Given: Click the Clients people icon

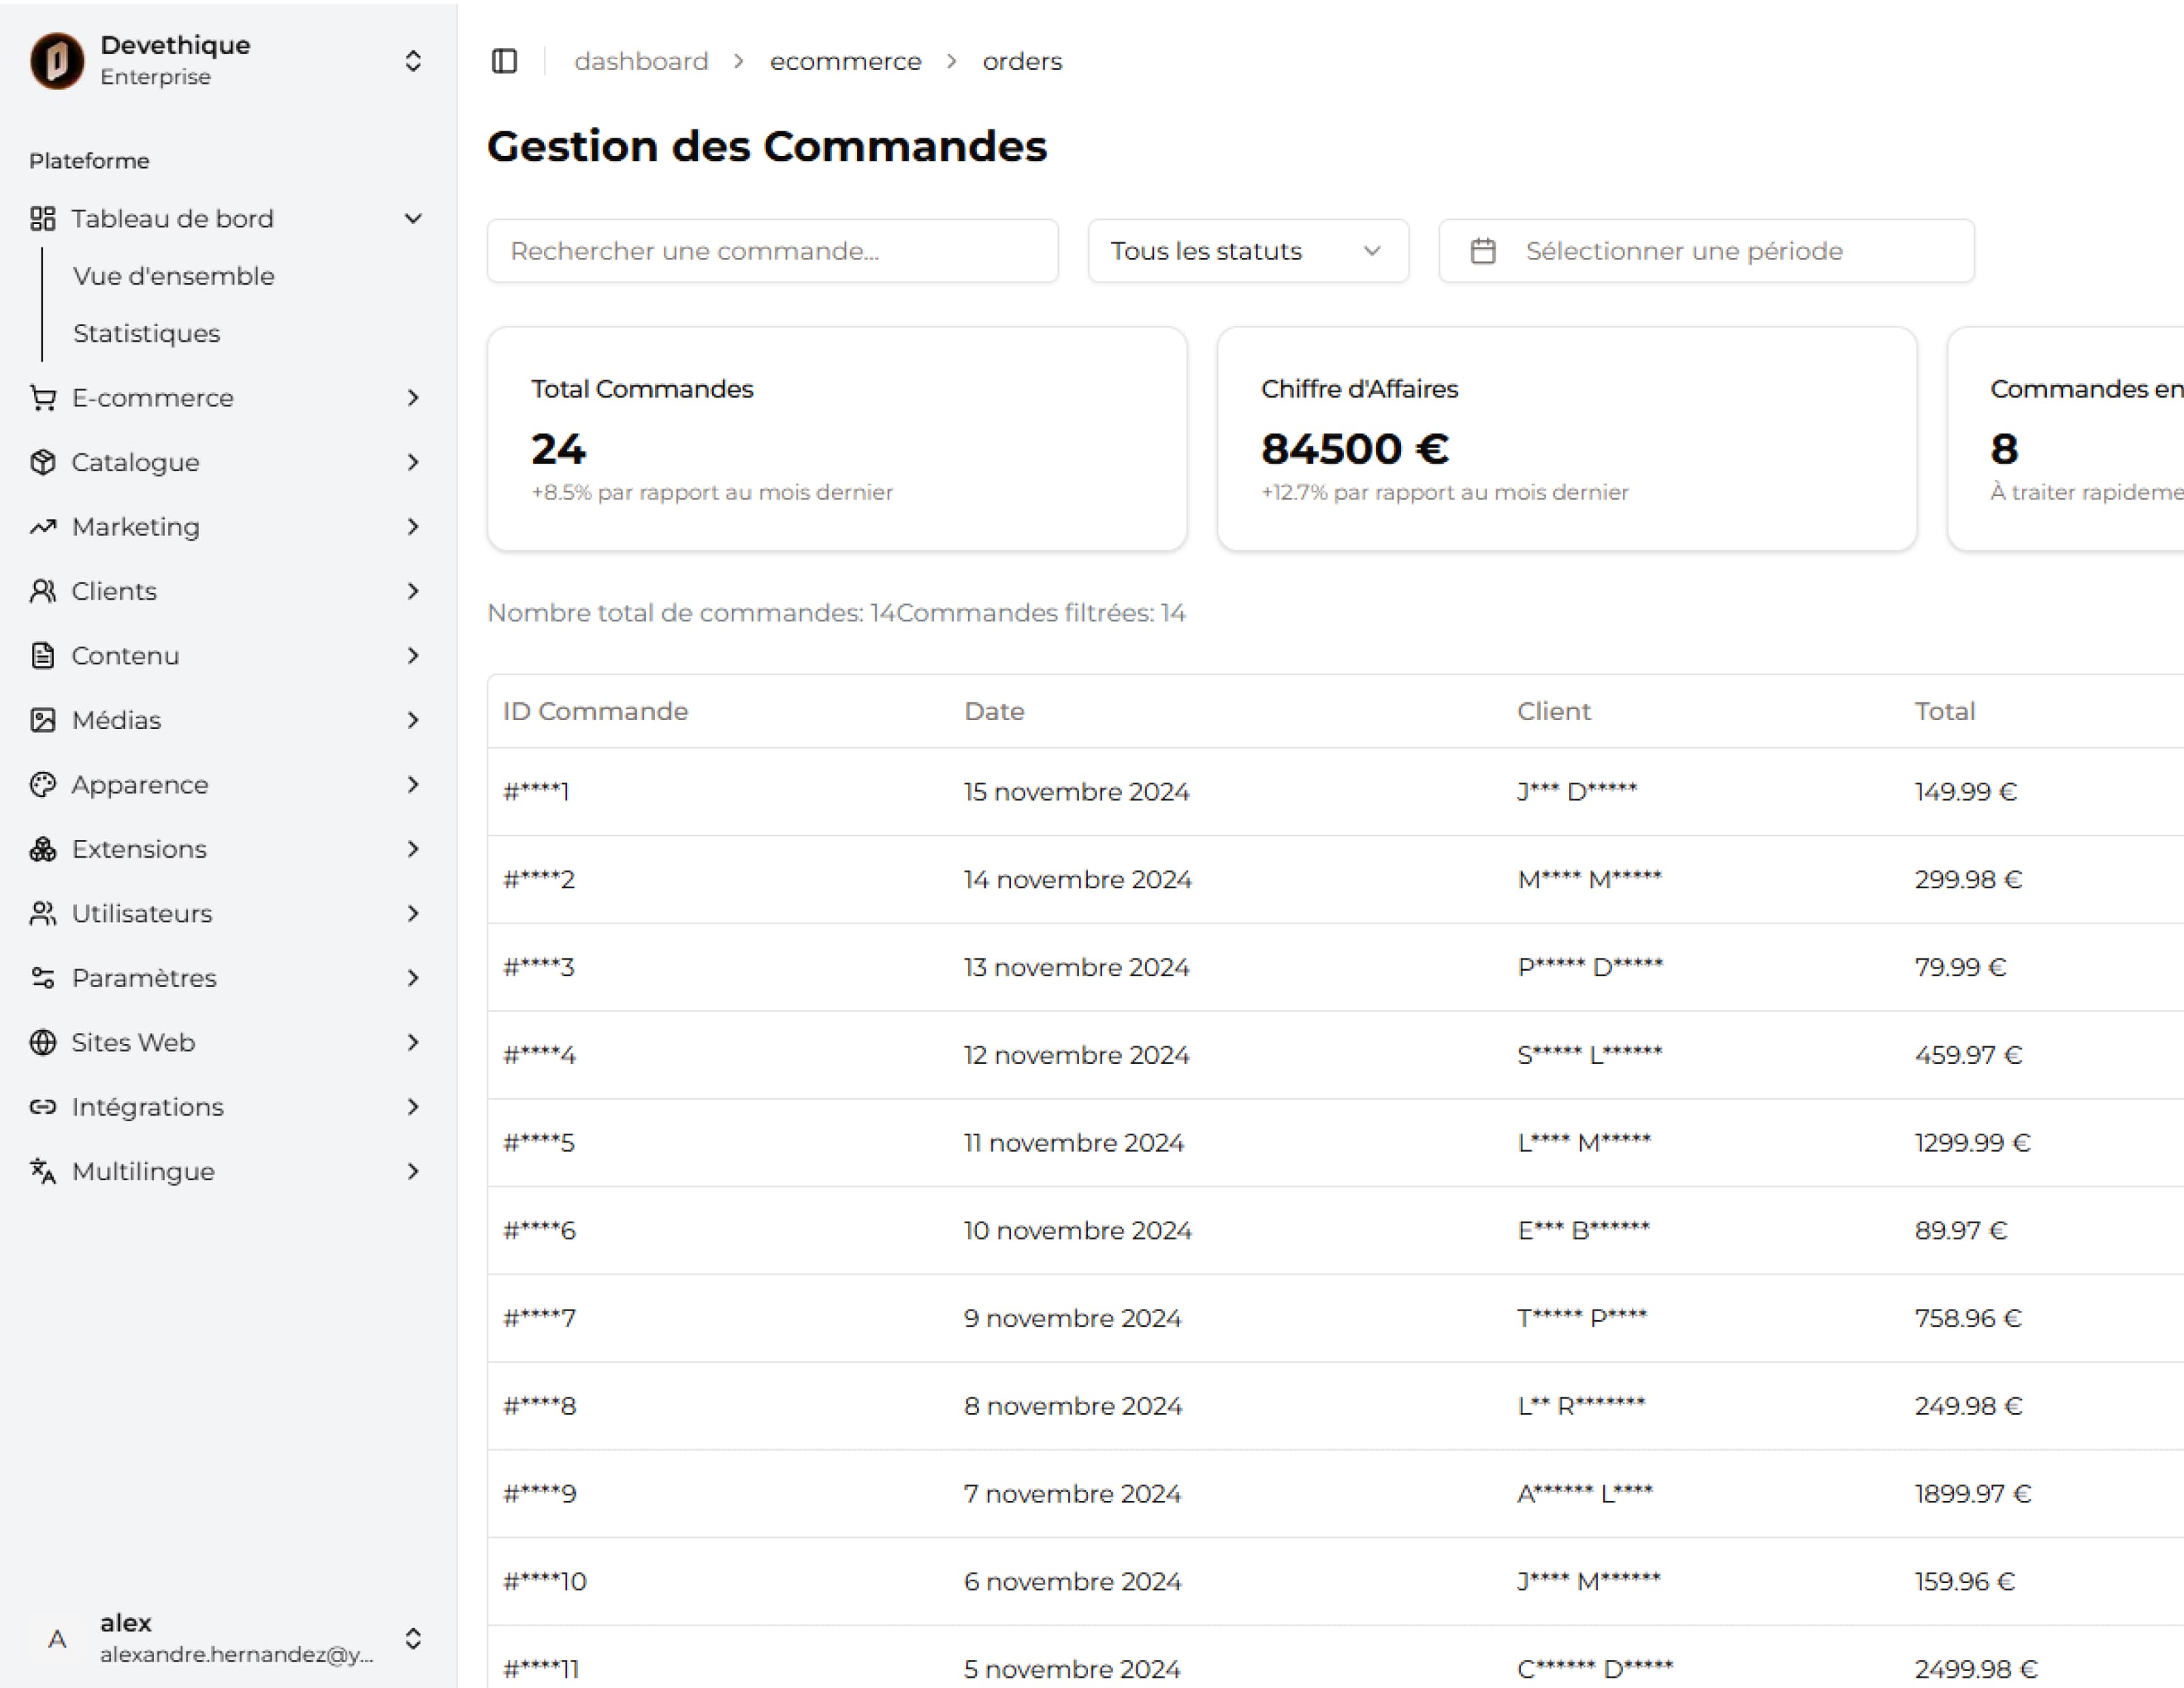Looking at the screenshot, I should (x=42, y=591).
